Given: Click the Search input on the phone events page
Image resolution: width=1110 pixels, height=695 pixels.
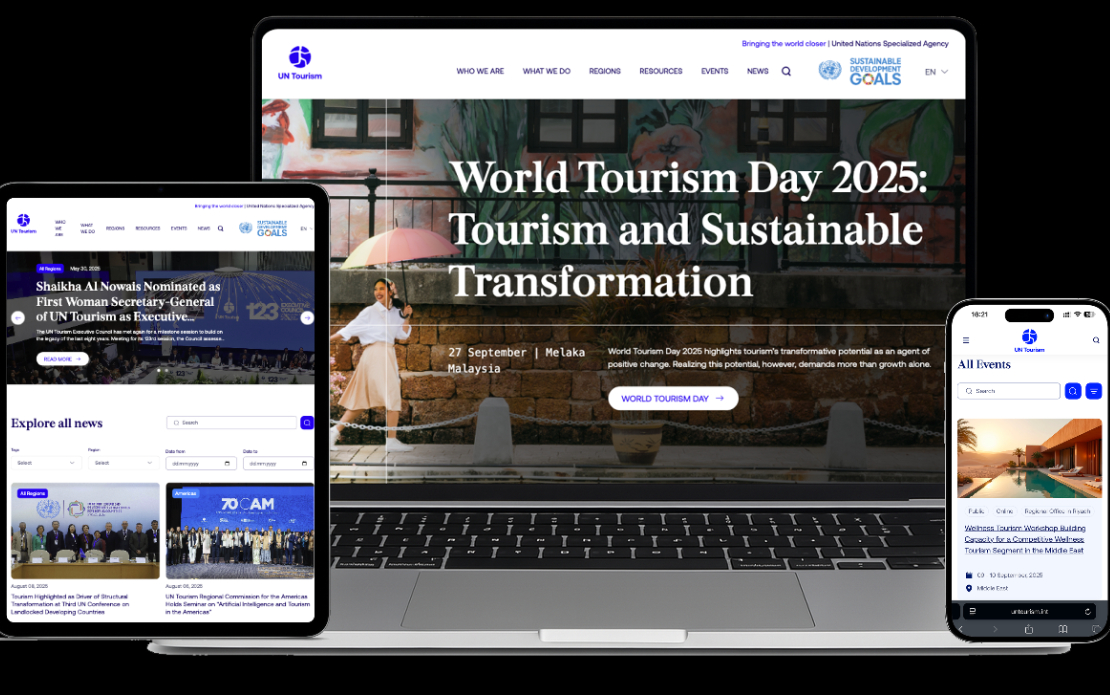Looking at the screenshot, I should pyautogui.click(x=1009, y=391).
